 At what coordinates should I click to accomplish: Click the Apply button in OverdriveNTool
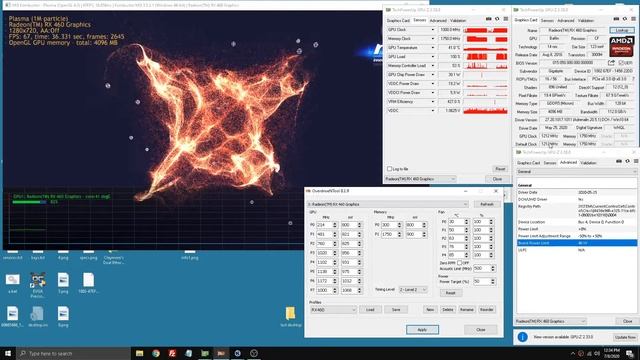point(422,329)
